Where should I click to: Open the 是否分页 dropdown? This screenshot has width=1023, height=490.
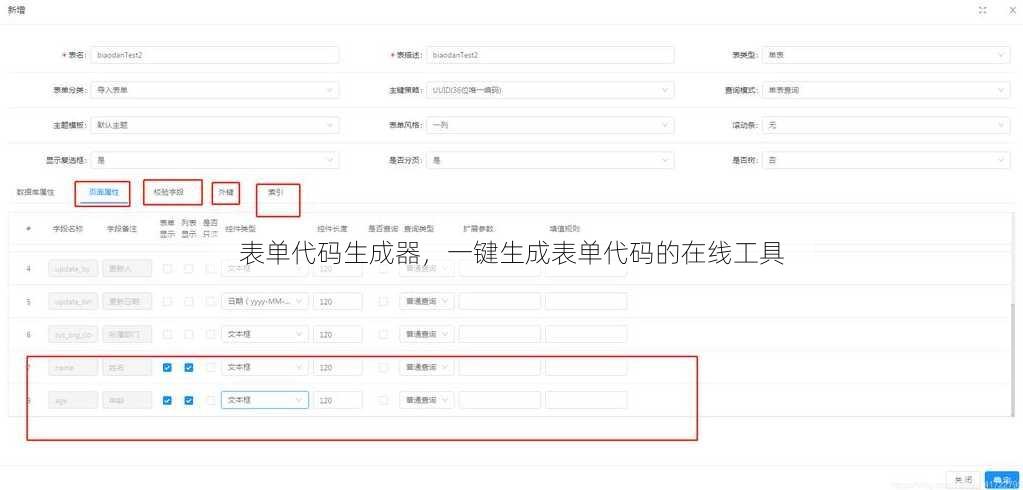coord(550,160)
